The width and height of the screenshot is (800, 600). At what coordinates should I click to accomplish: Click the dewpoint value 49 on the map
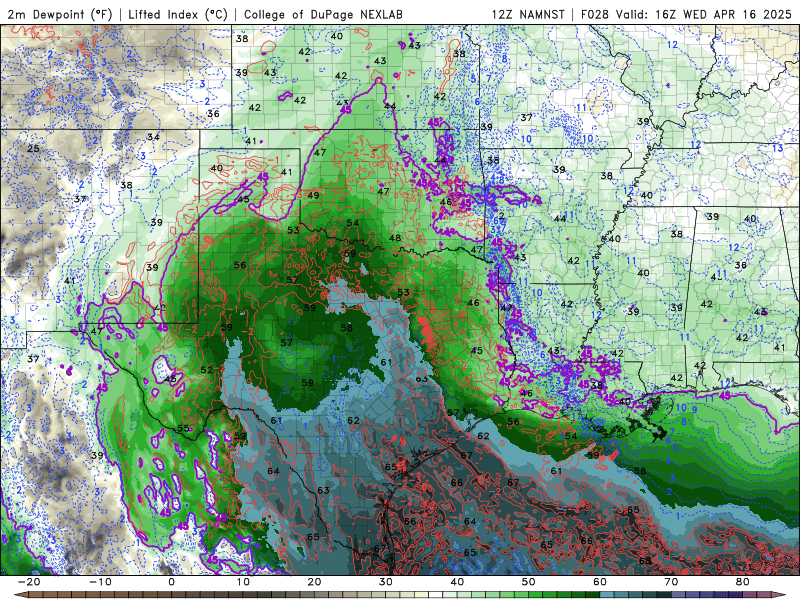click(313, 195)
